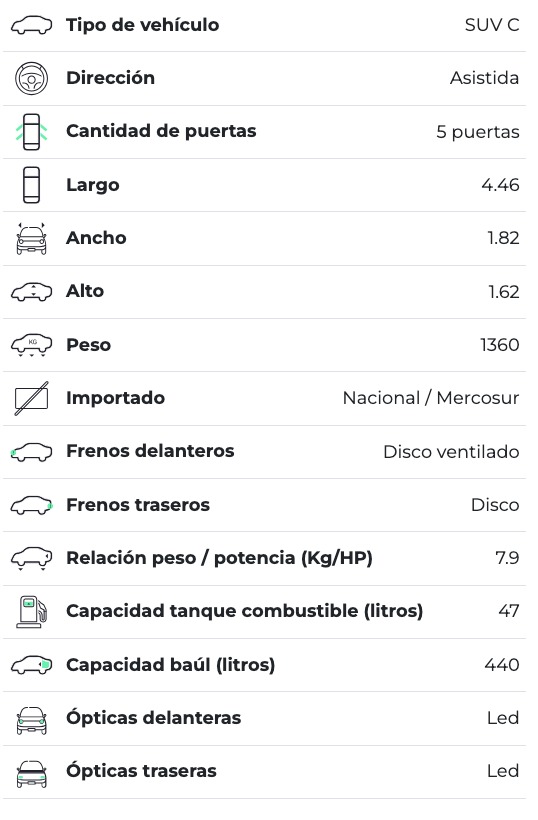
Task: Click the top-view car icon beside Largo
Action: coord(31,185)
